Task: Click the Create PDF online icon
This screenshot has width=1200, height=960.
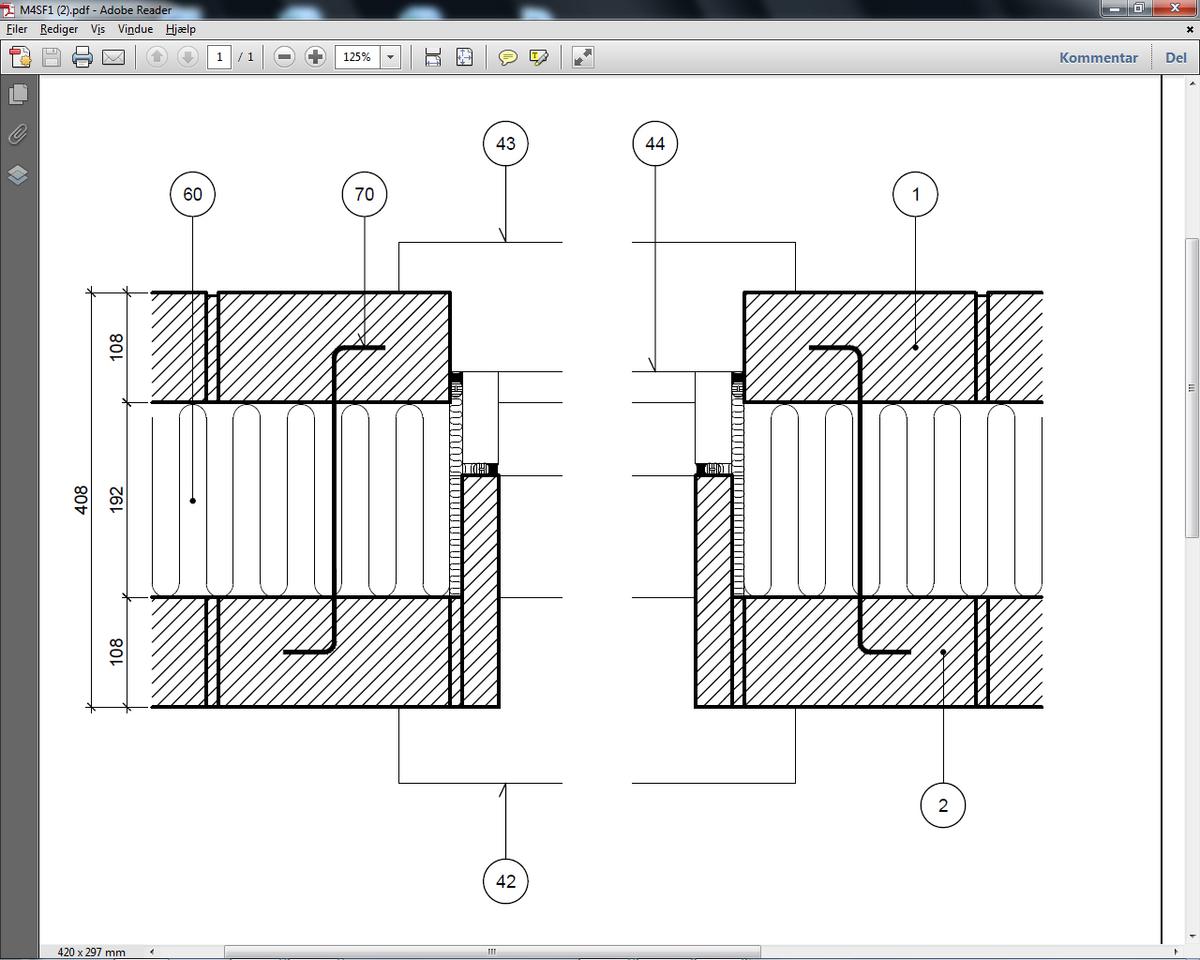Action: click(x=20, y=57)
